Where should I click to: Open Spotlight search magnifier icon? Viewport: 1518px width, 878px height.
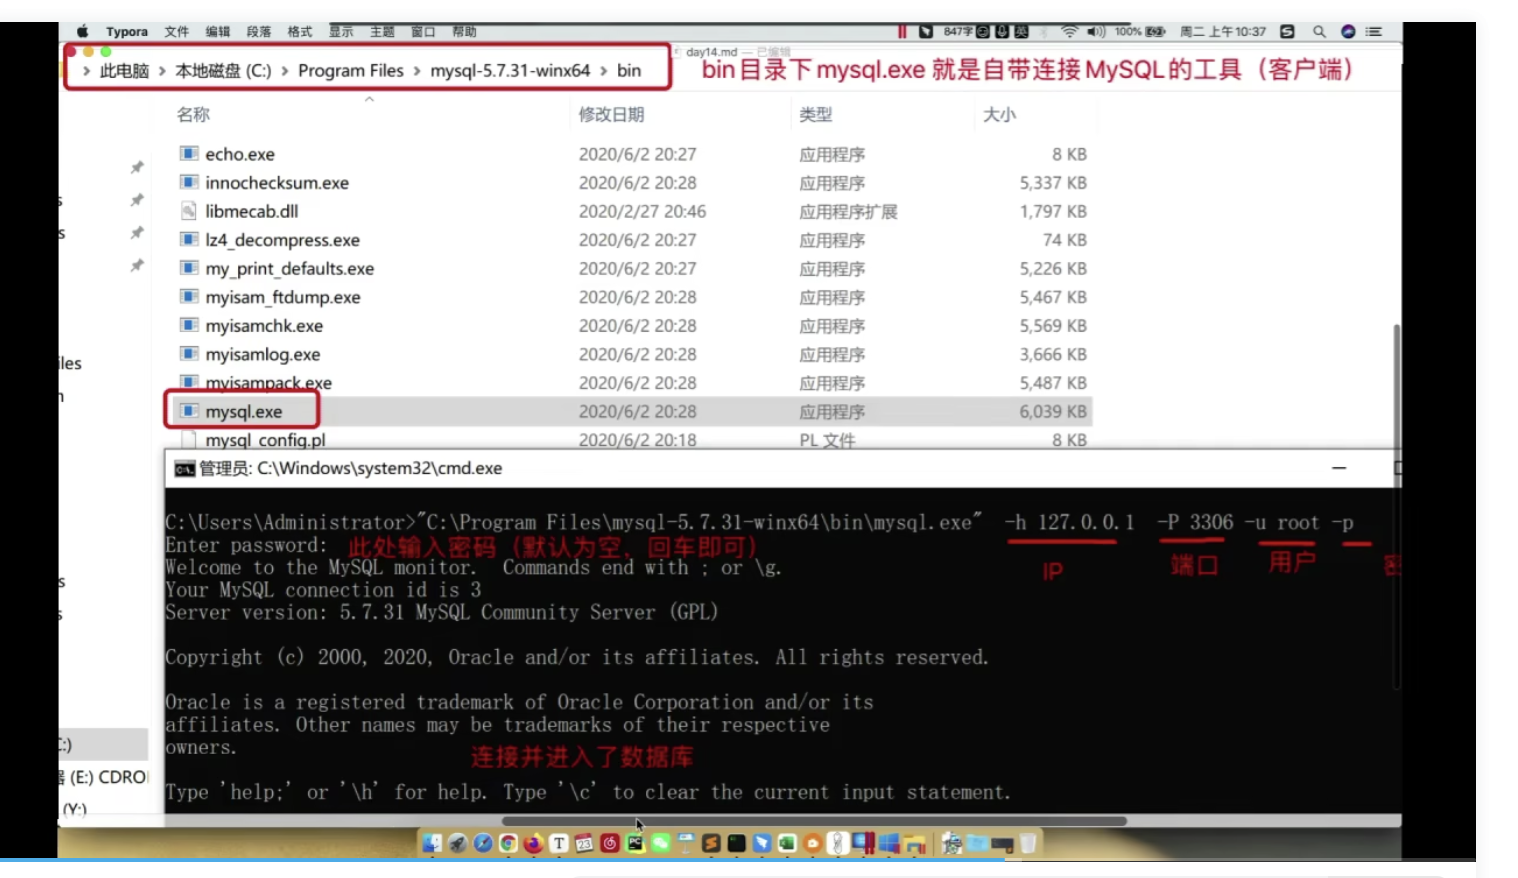(1319, 31)
